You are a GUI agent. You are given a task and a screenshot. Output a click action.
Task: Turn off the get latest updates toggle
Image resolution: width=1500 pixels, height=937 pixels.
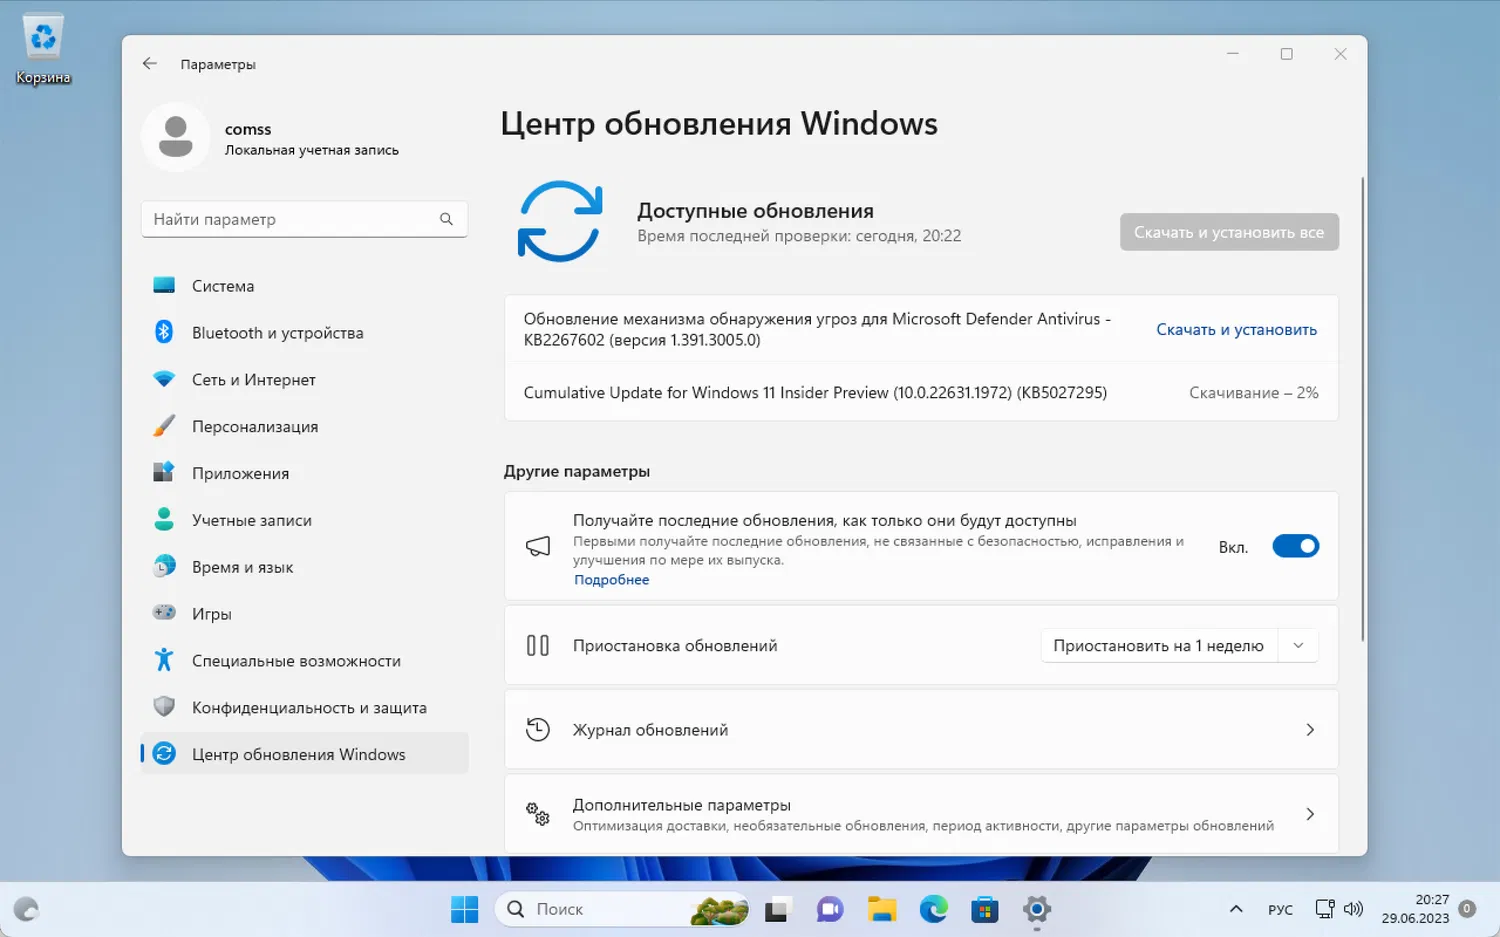pyautogui.click(x=1296, y=546)
